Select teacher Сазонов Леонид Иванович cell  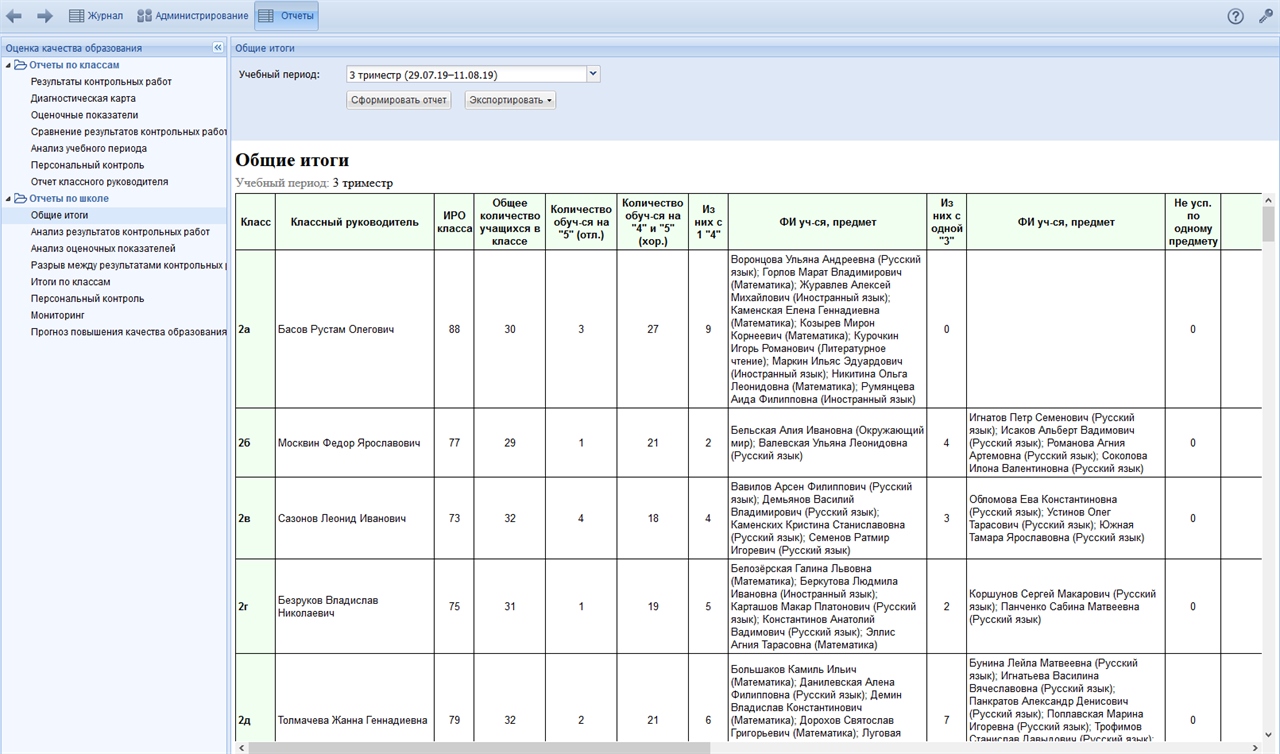pos(355,519)
